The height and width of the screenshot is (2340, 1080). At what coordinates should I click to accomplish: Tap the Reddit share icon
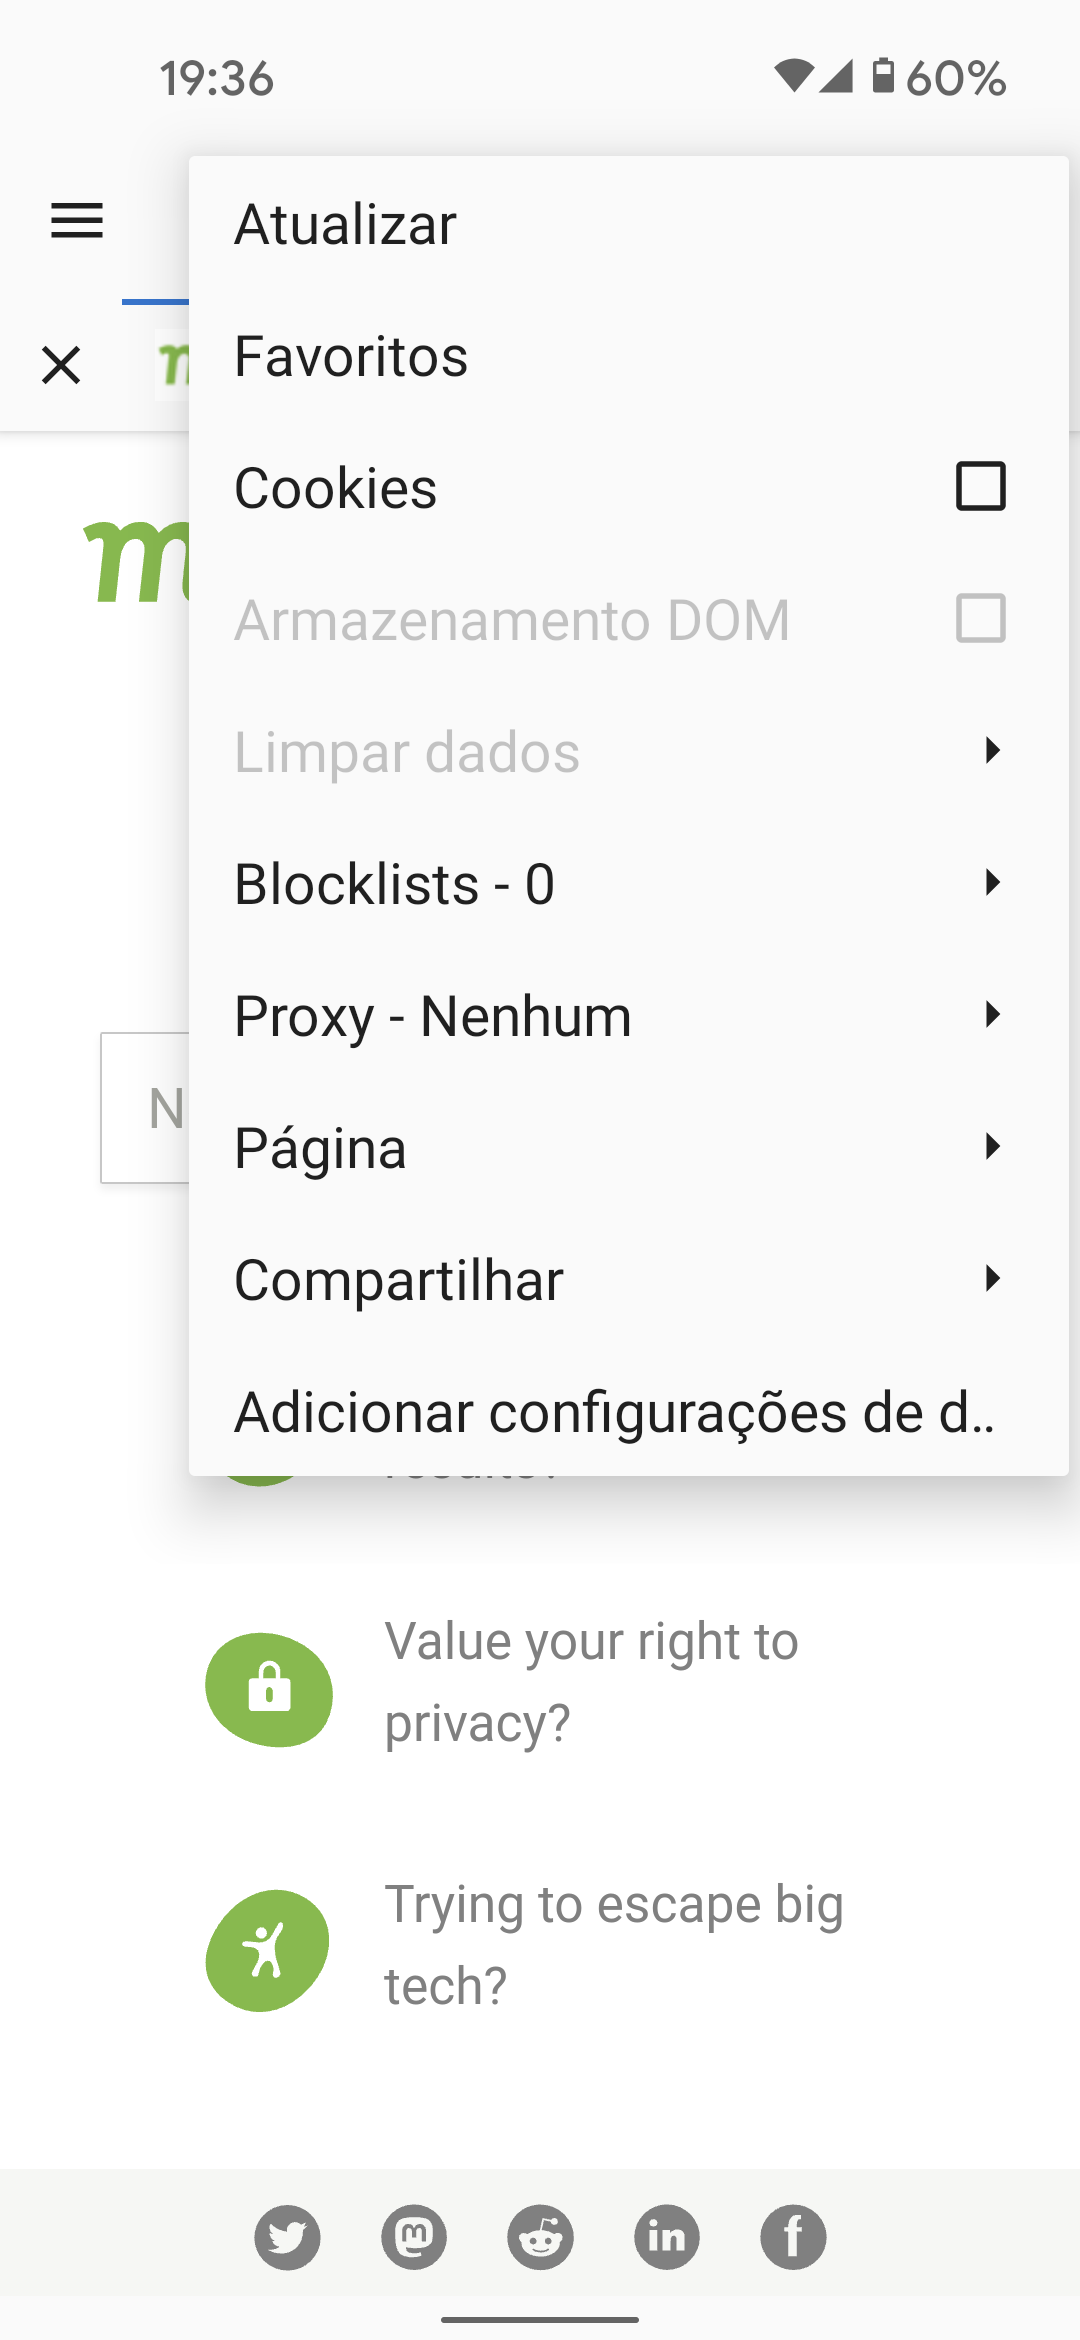[540, 2237]
